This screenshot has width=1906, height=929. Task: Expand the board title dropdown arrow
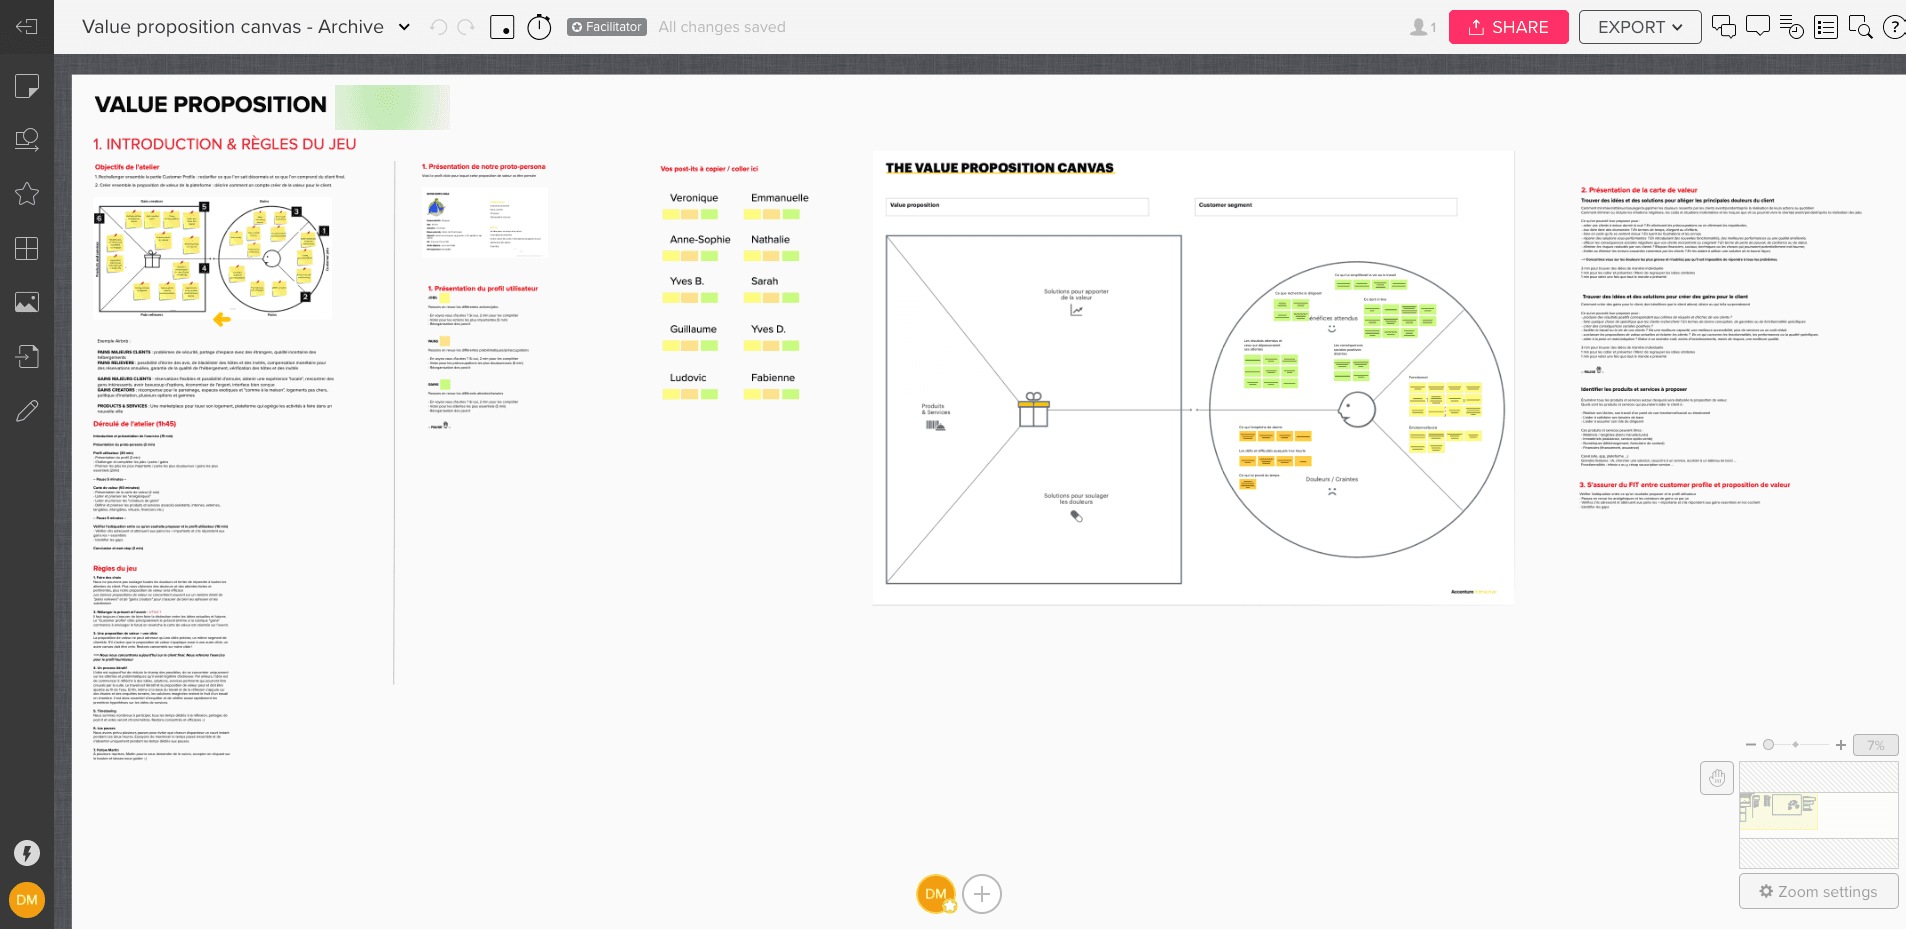coord(404,27)
